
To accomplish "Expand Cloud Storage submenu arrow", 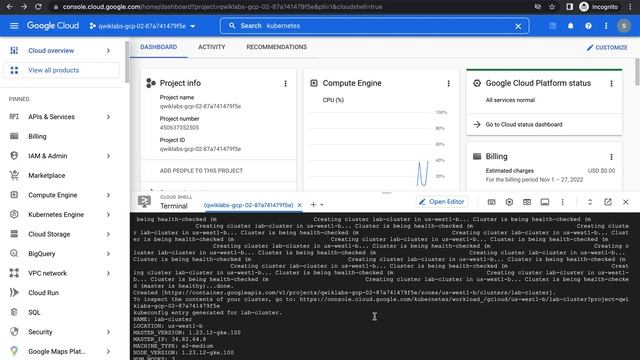I will coord(108,234).
